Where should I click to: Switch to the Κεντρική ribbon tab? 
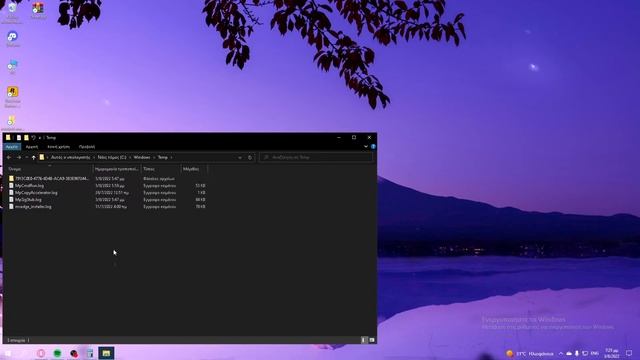click(x=32, y=147)
